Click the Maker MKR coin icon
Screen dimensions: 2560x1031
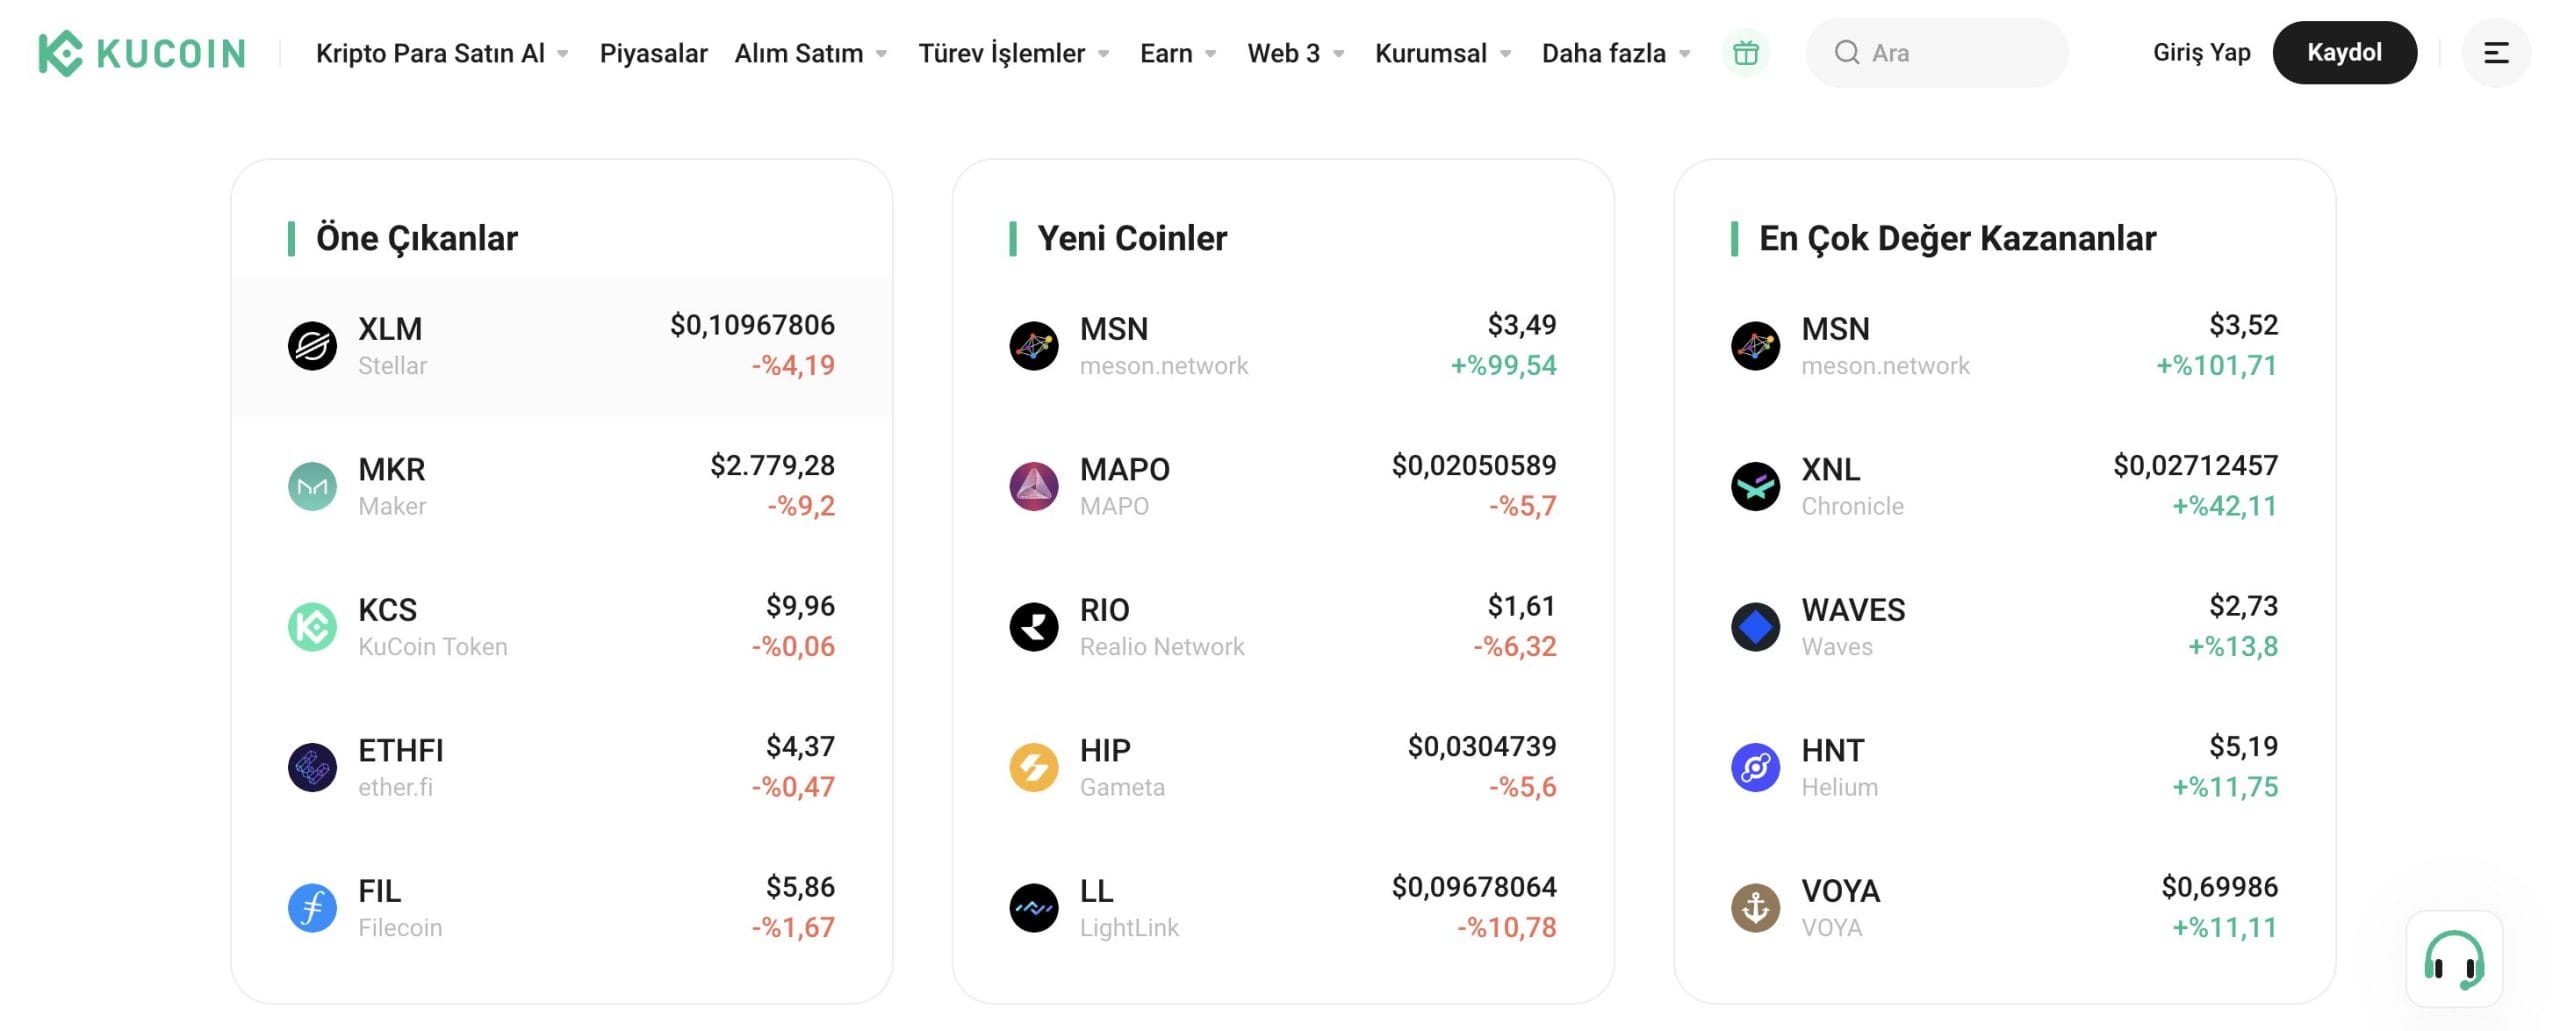pyautogui.click(x=313, y=486)
